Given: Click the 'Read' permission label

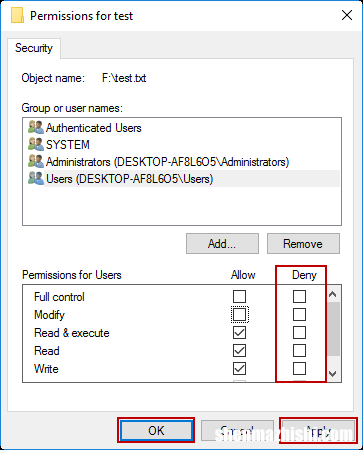Looking at the screenshot, I should click(47, 351).
